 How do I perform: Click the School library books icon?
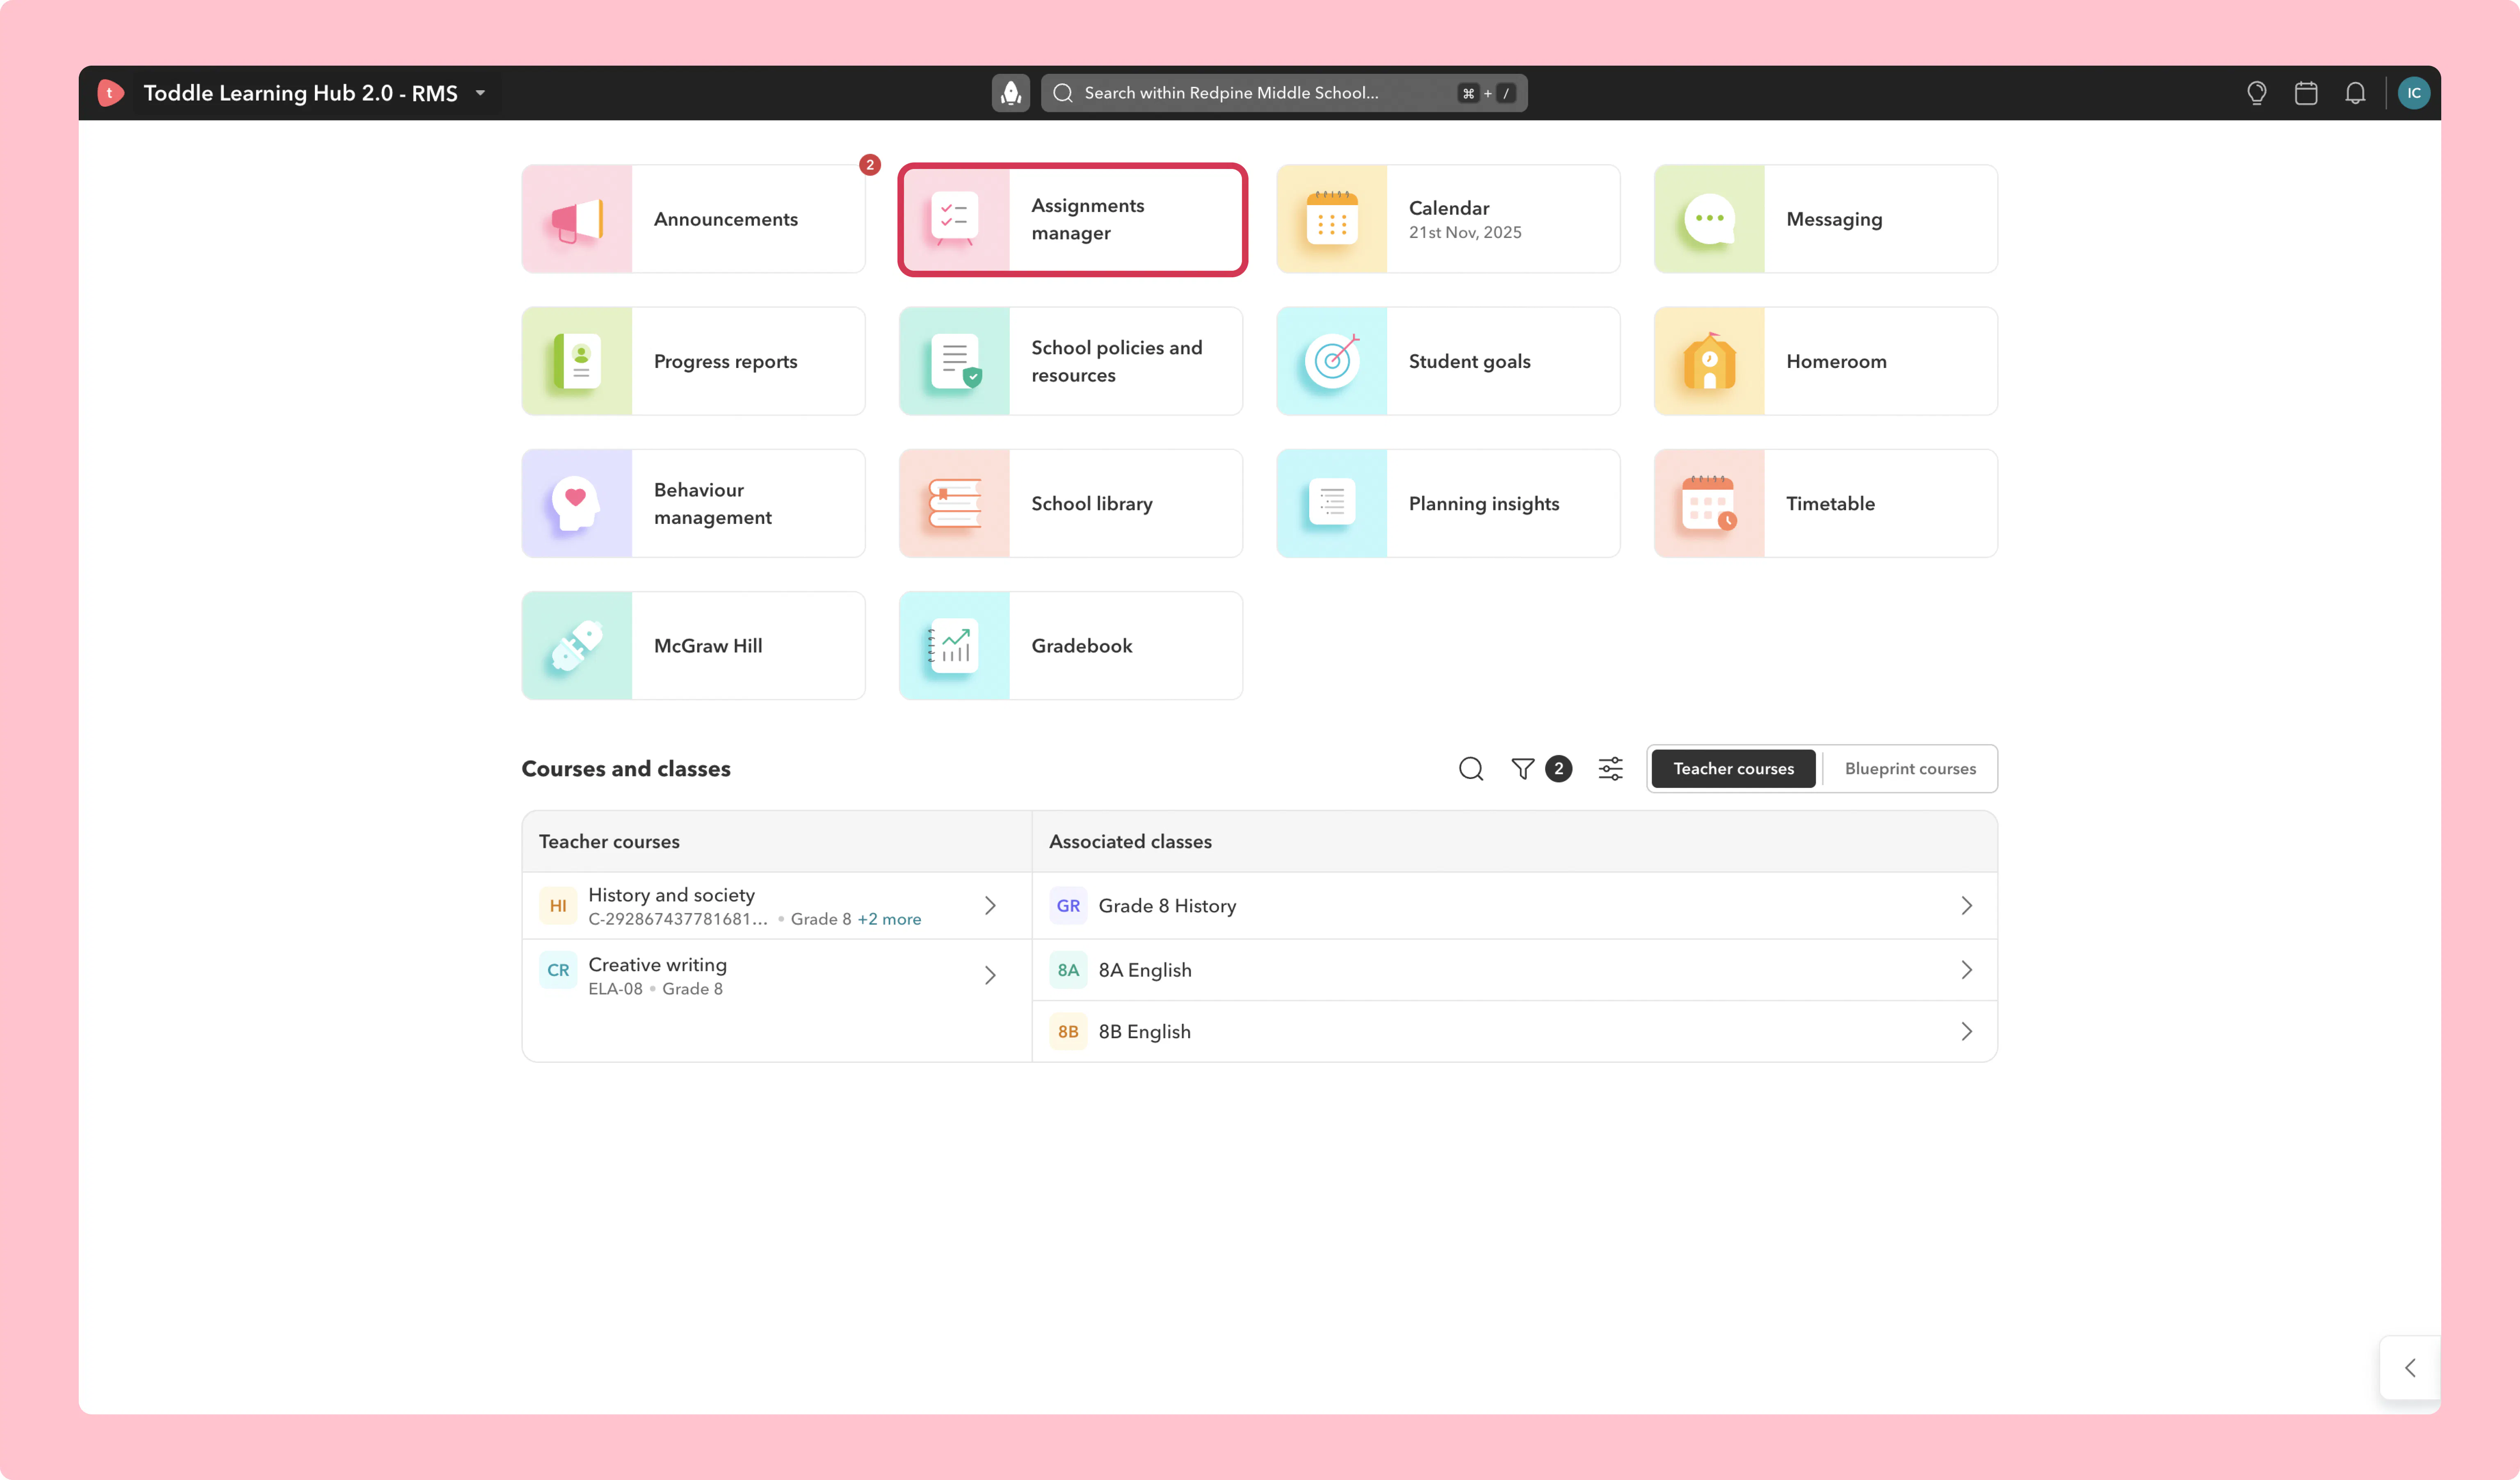click(x=954, y=503)
